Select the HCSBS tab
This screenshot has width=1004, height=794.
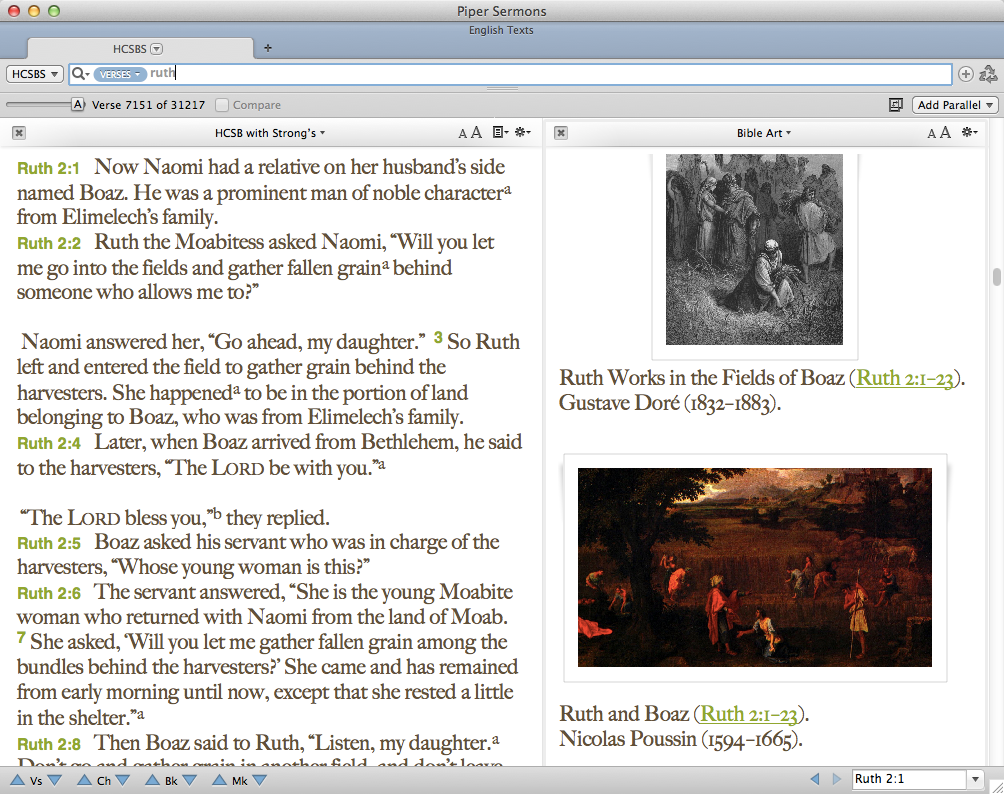click(138, 49)
